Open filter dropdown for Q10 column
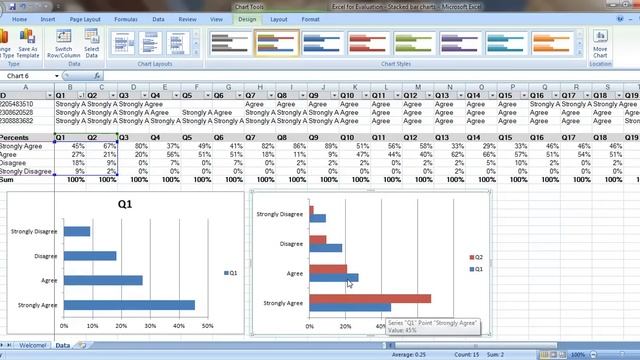The height and width of the screenshot is (360, 640). pos(366,96)
